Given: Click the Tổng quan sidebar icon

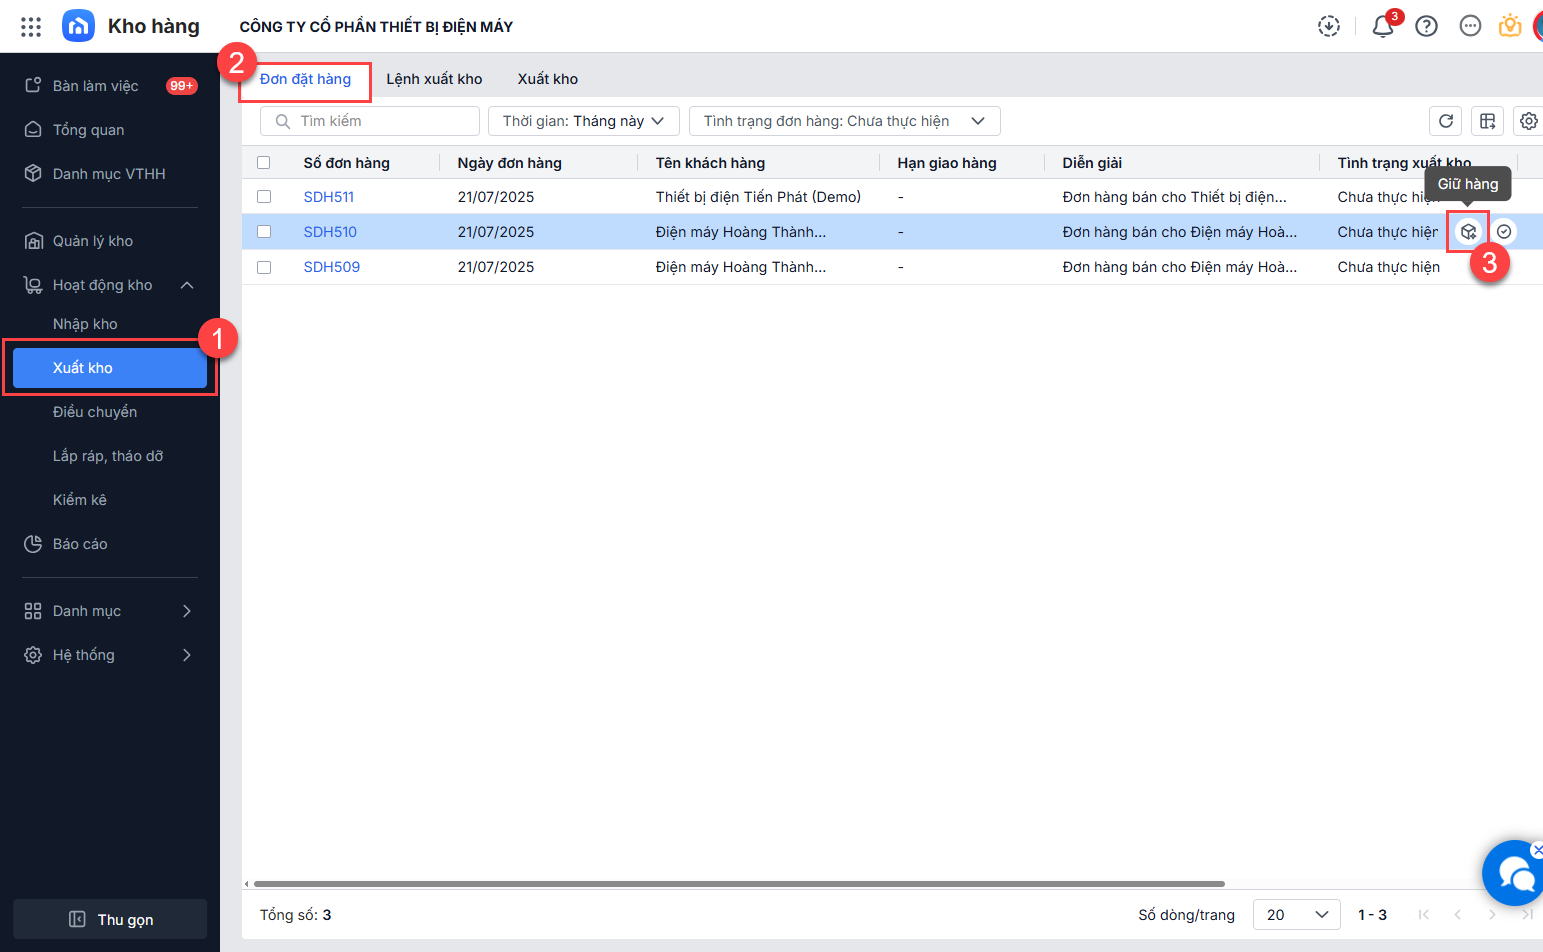Looking at the screenshot, I should click(x=33, y=130).
